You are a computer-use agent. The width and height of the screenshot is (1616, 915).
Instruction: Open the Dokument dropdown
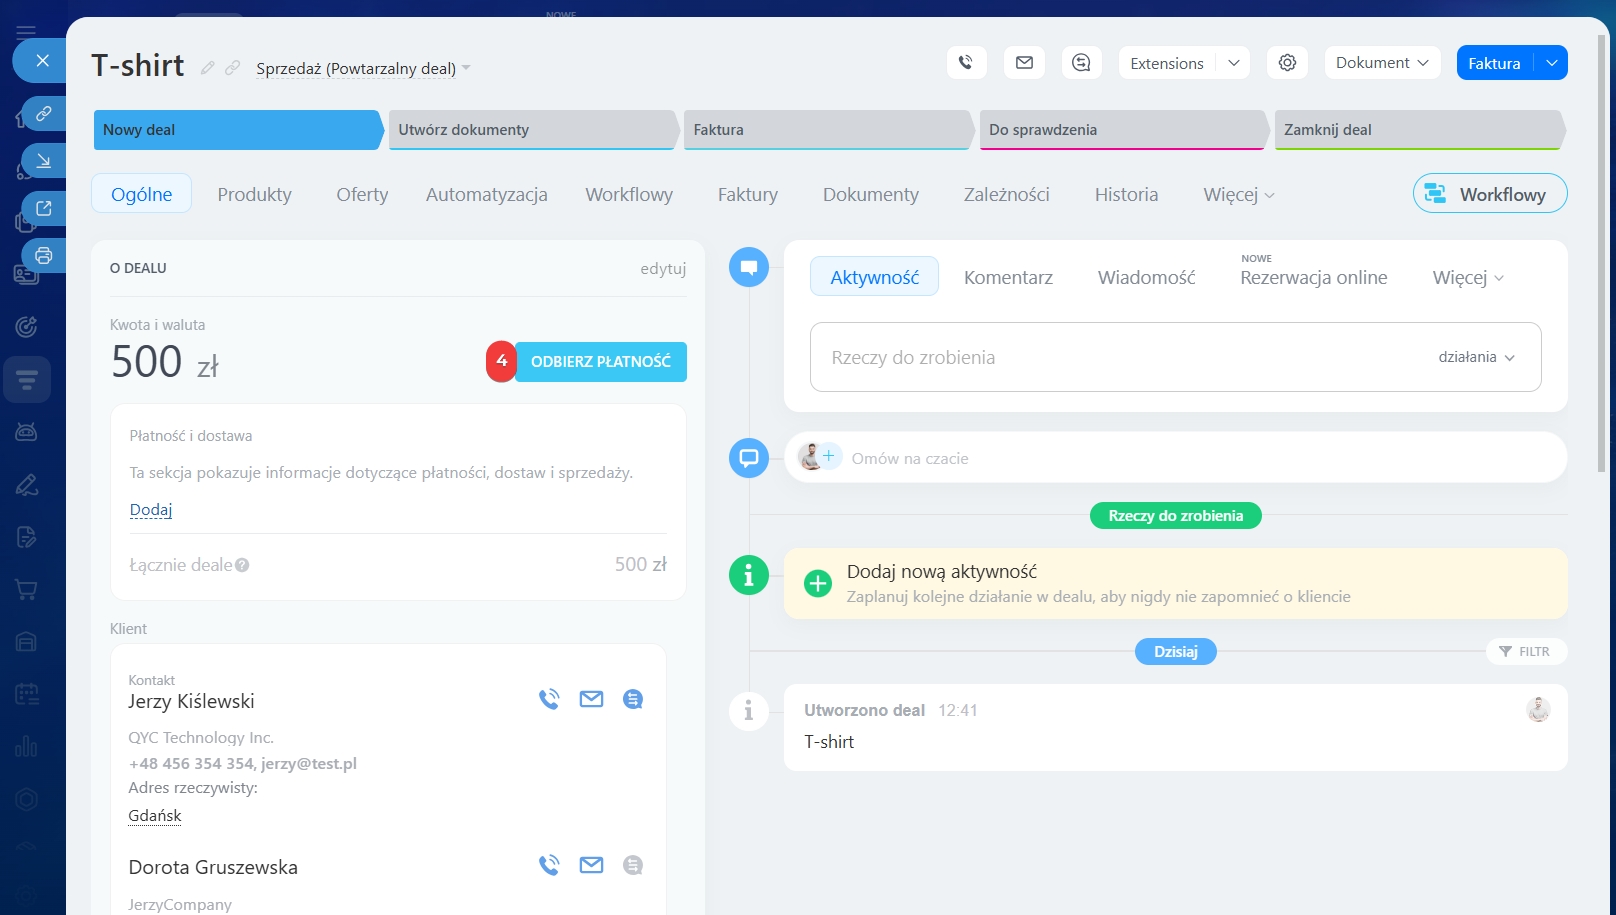point(1382,63)
